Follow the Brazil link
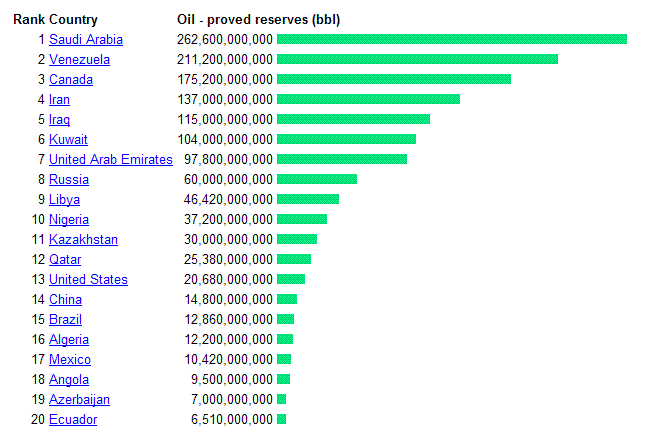 [66, 320]
